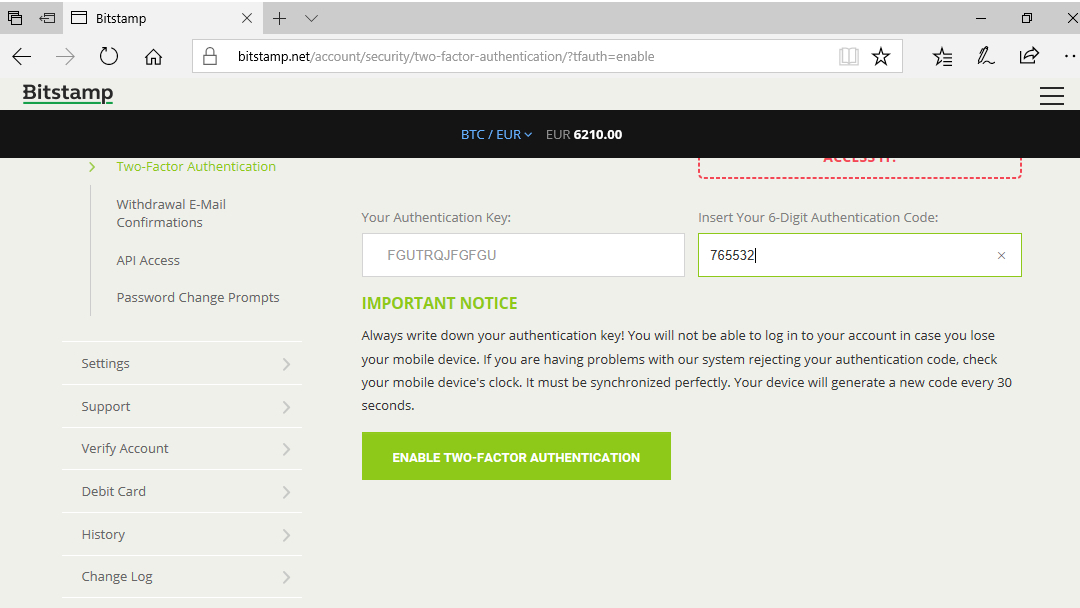The height and width of the screenshot is (608, 1080).
Task: Expand the Settings section
Action: pos(182,364)
